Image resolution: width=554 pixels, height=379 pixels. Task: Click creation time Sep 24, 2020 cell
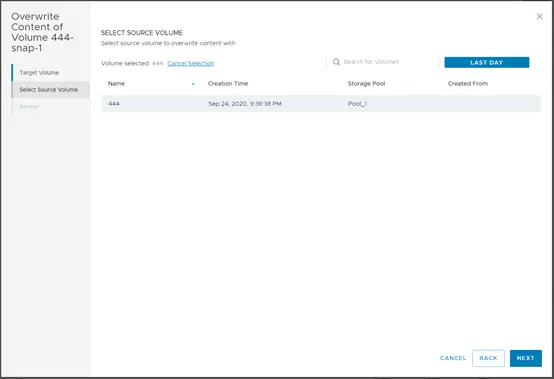pyautogui.click(x=245, y=103)
